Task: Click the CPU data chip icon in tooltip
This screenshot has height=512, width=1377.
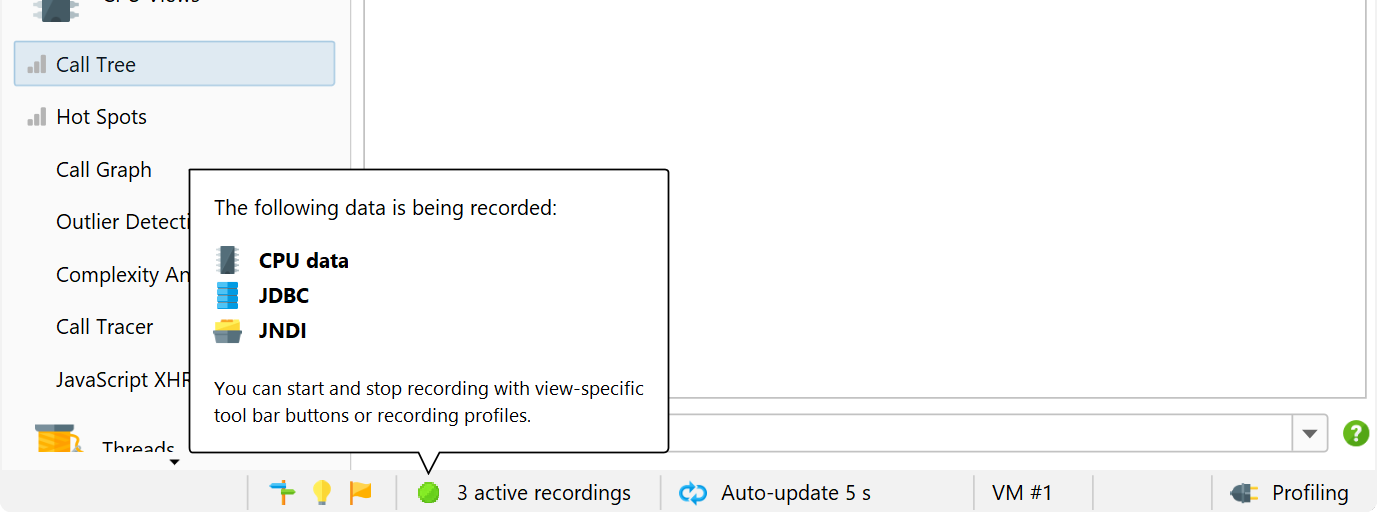Action: click(228, 260)
